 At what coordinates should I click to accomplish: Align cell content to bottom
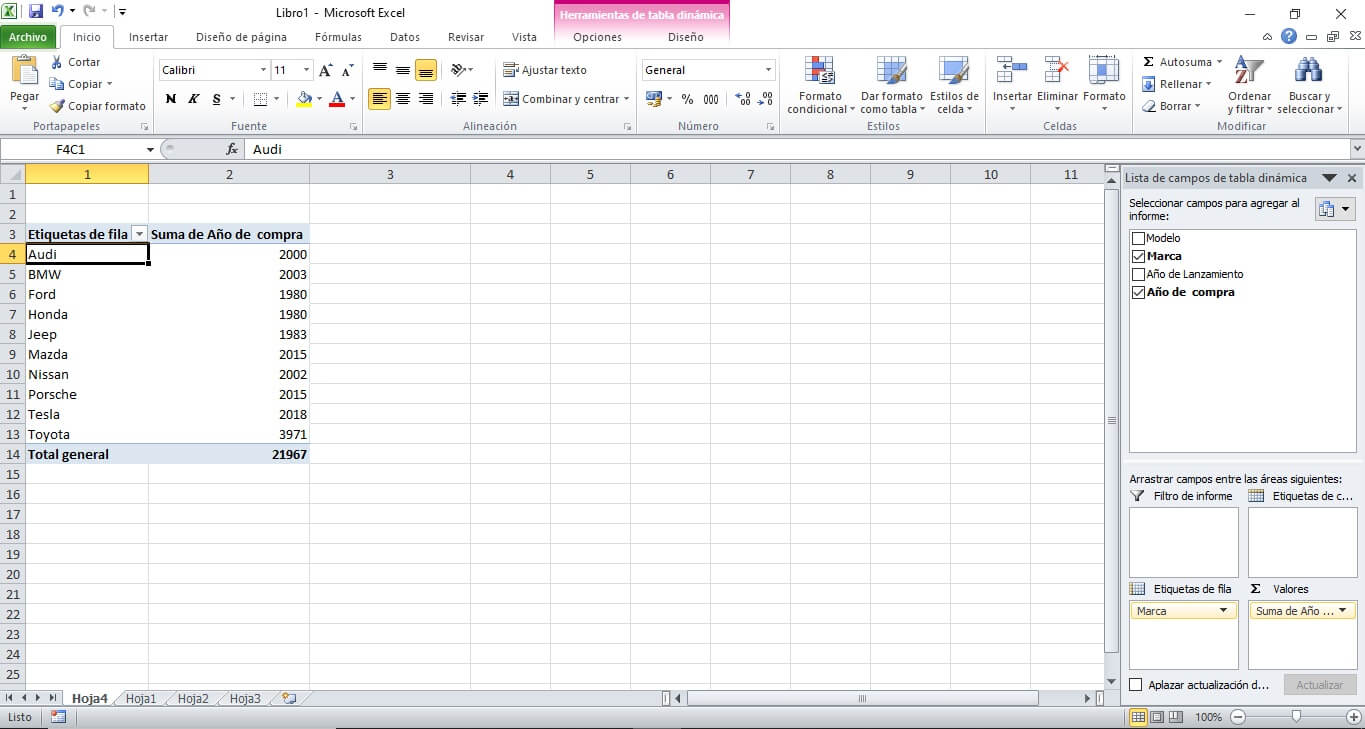[426, 70]
